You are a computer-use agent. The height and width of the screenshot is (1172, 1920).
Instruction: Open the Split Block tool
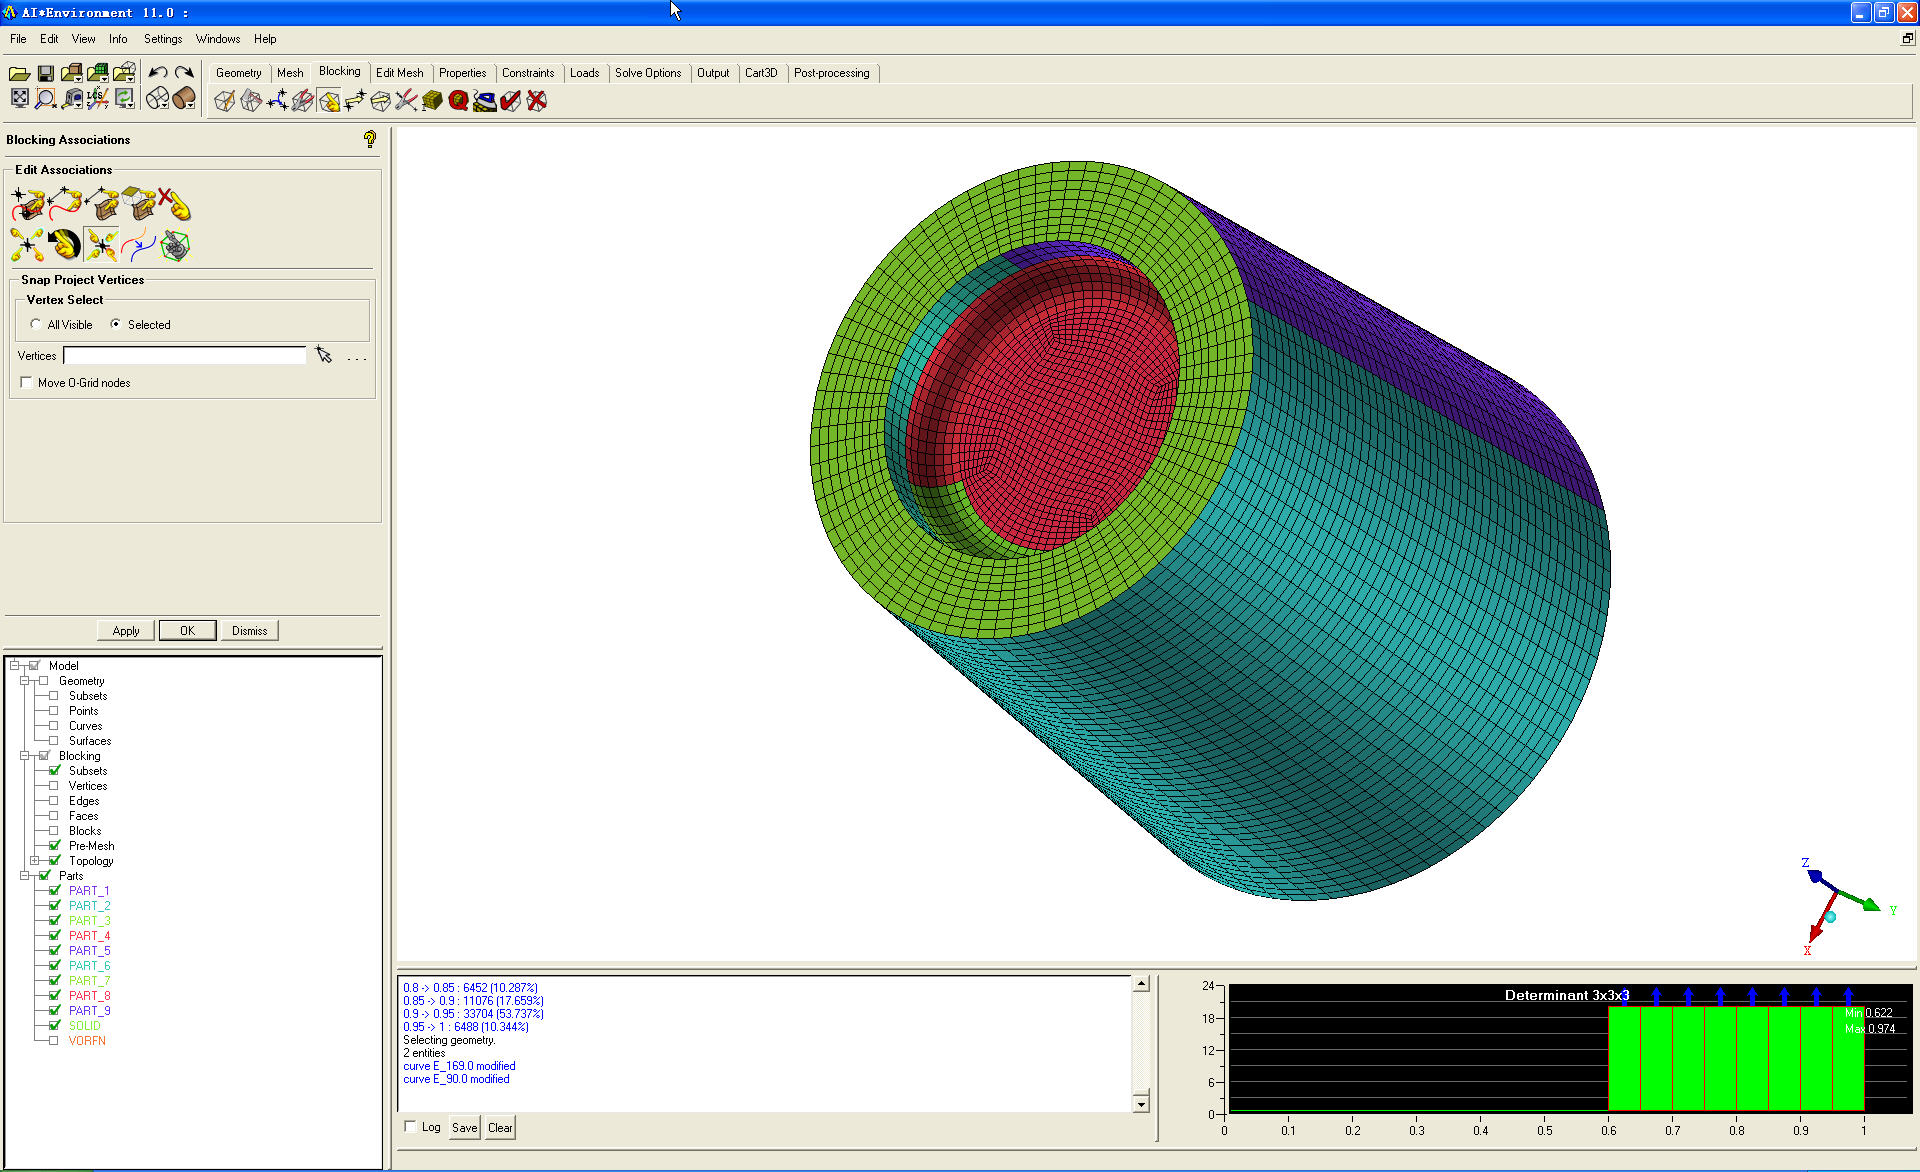[251, 101]
